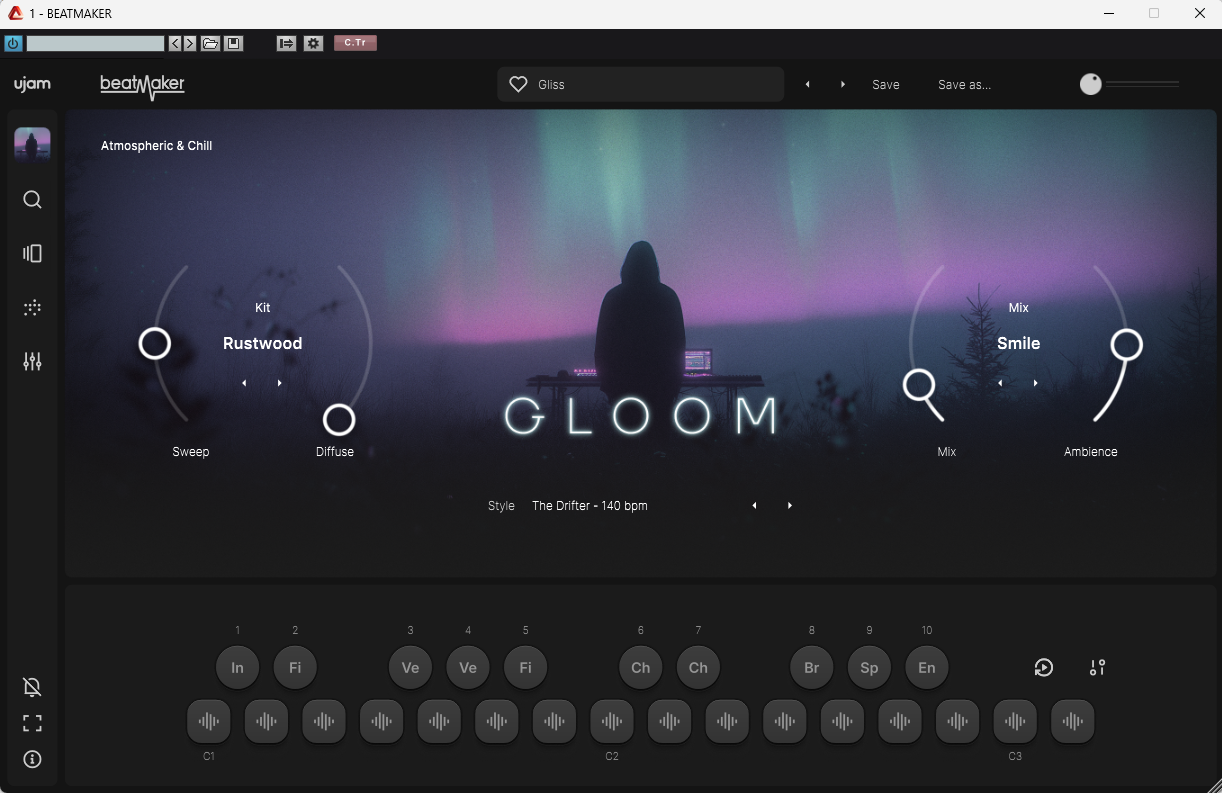Click Save as... button
The image size is (1222, 793).
click(x=964, y=85)
